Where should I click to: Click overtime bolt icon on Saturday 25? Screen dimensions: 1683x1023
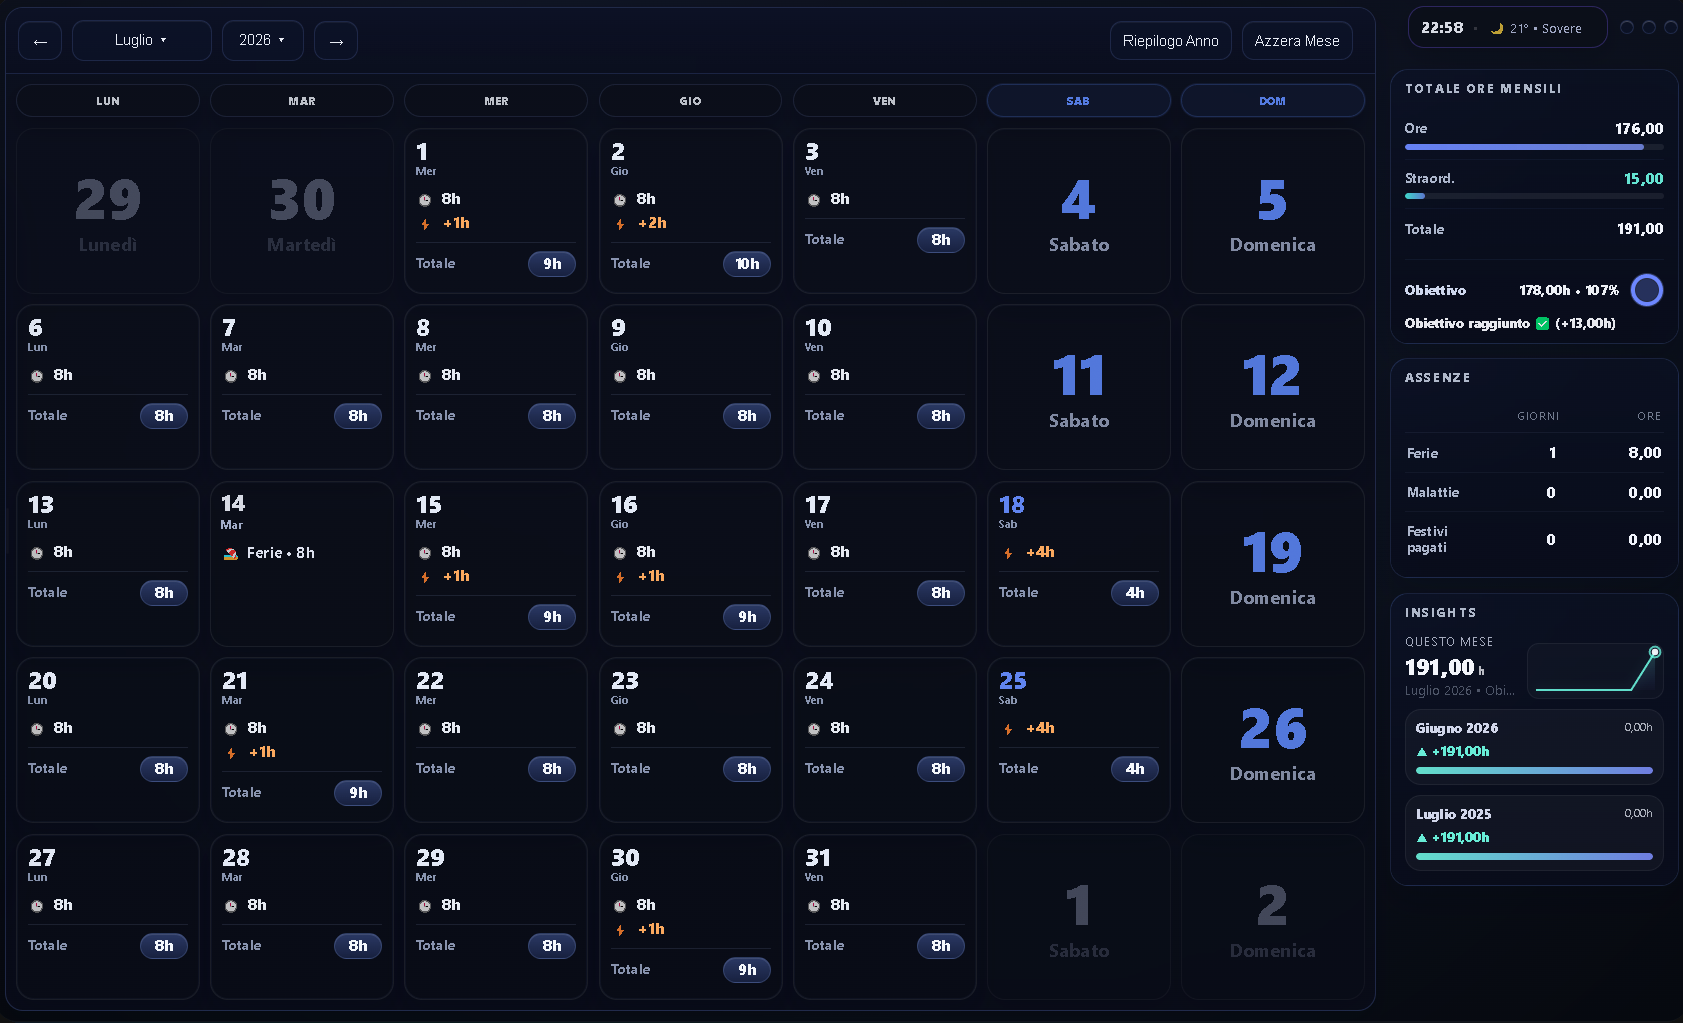[1008, 729]
